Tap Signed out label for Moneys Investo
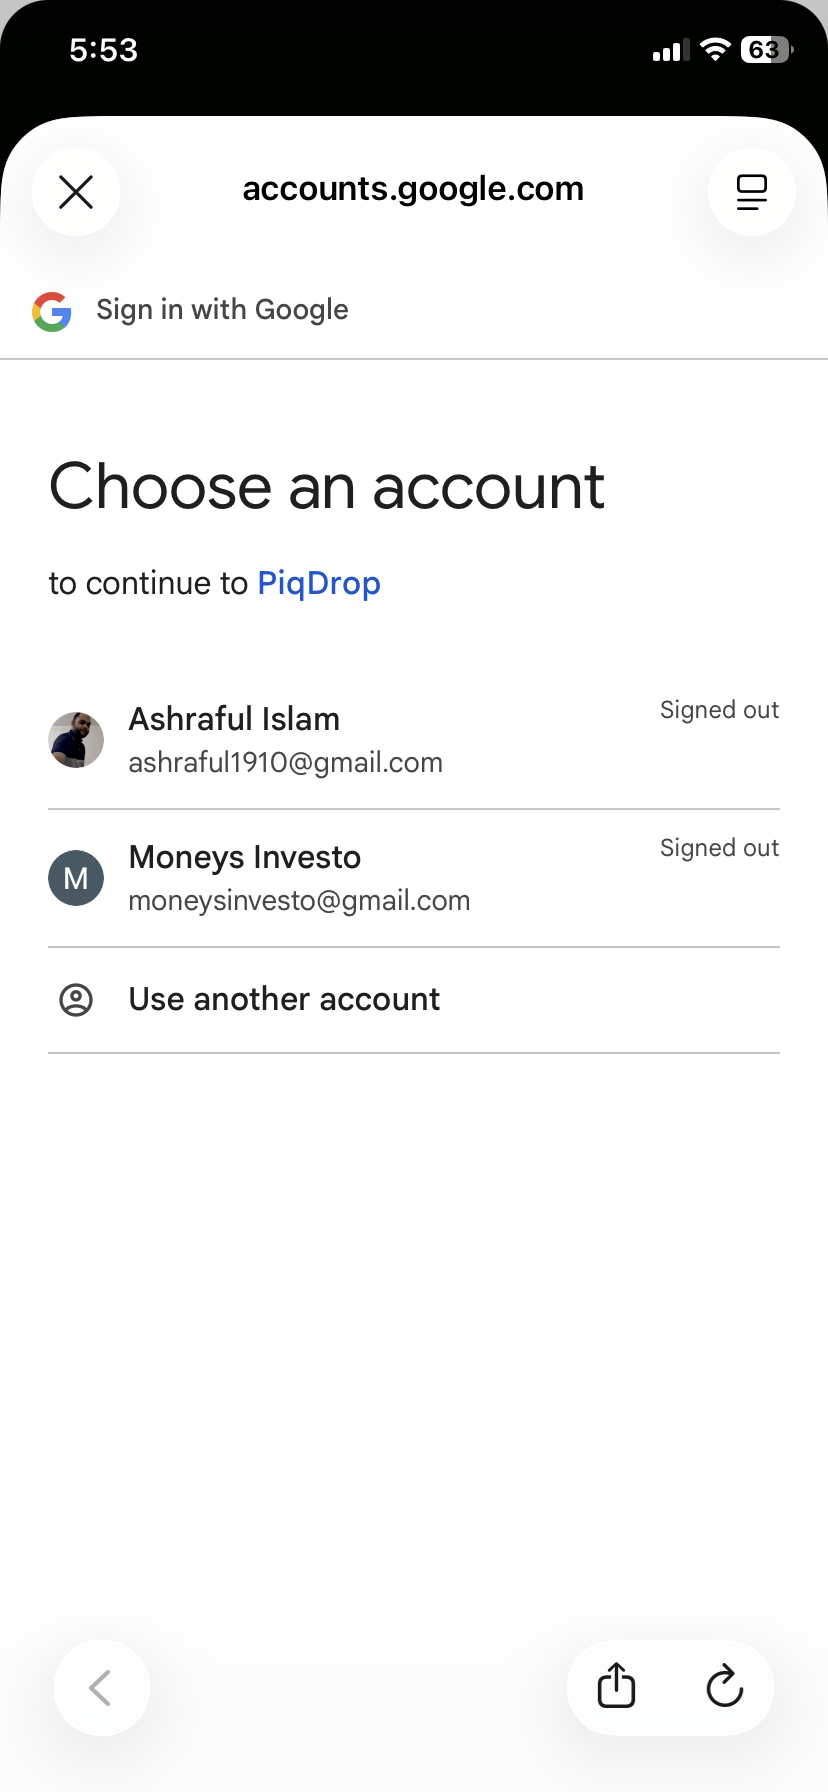The width and height of the screenshot is (828, 1792). click(719, 849)
